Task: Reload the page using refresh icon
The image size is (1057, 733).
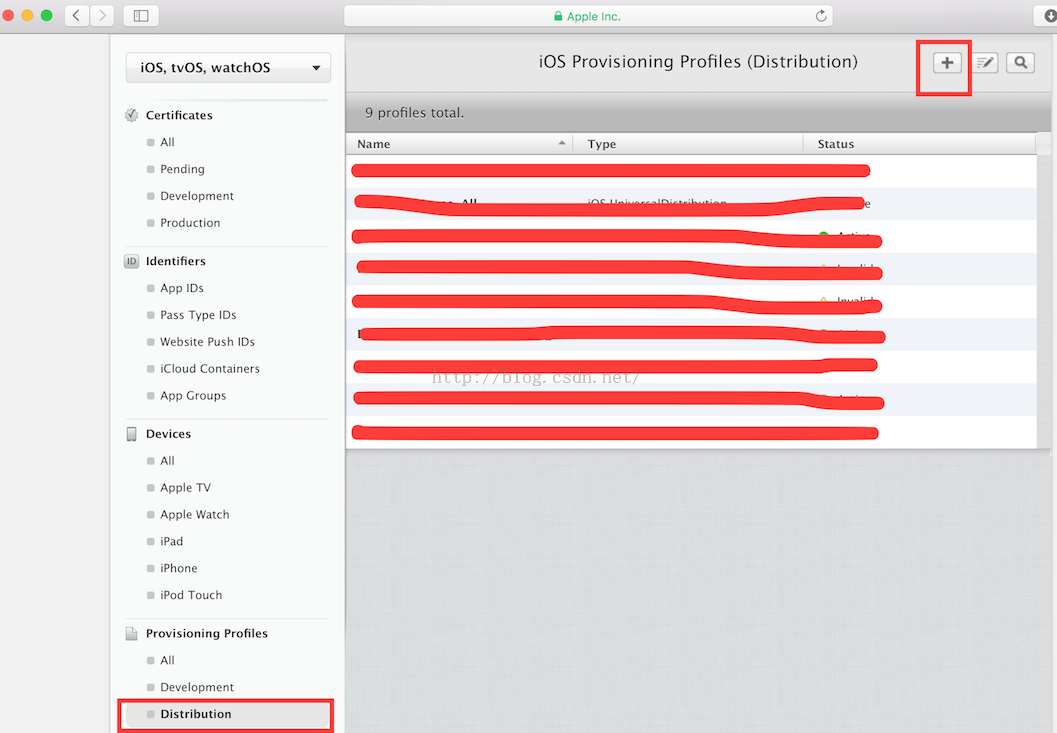Action: (x=820, y=16)
